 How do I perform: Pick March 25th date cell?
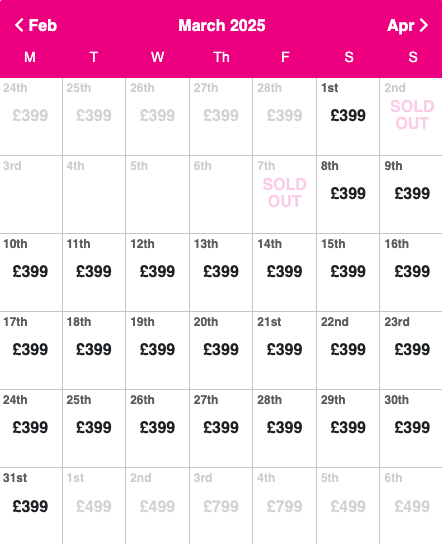tap(94, 429)
